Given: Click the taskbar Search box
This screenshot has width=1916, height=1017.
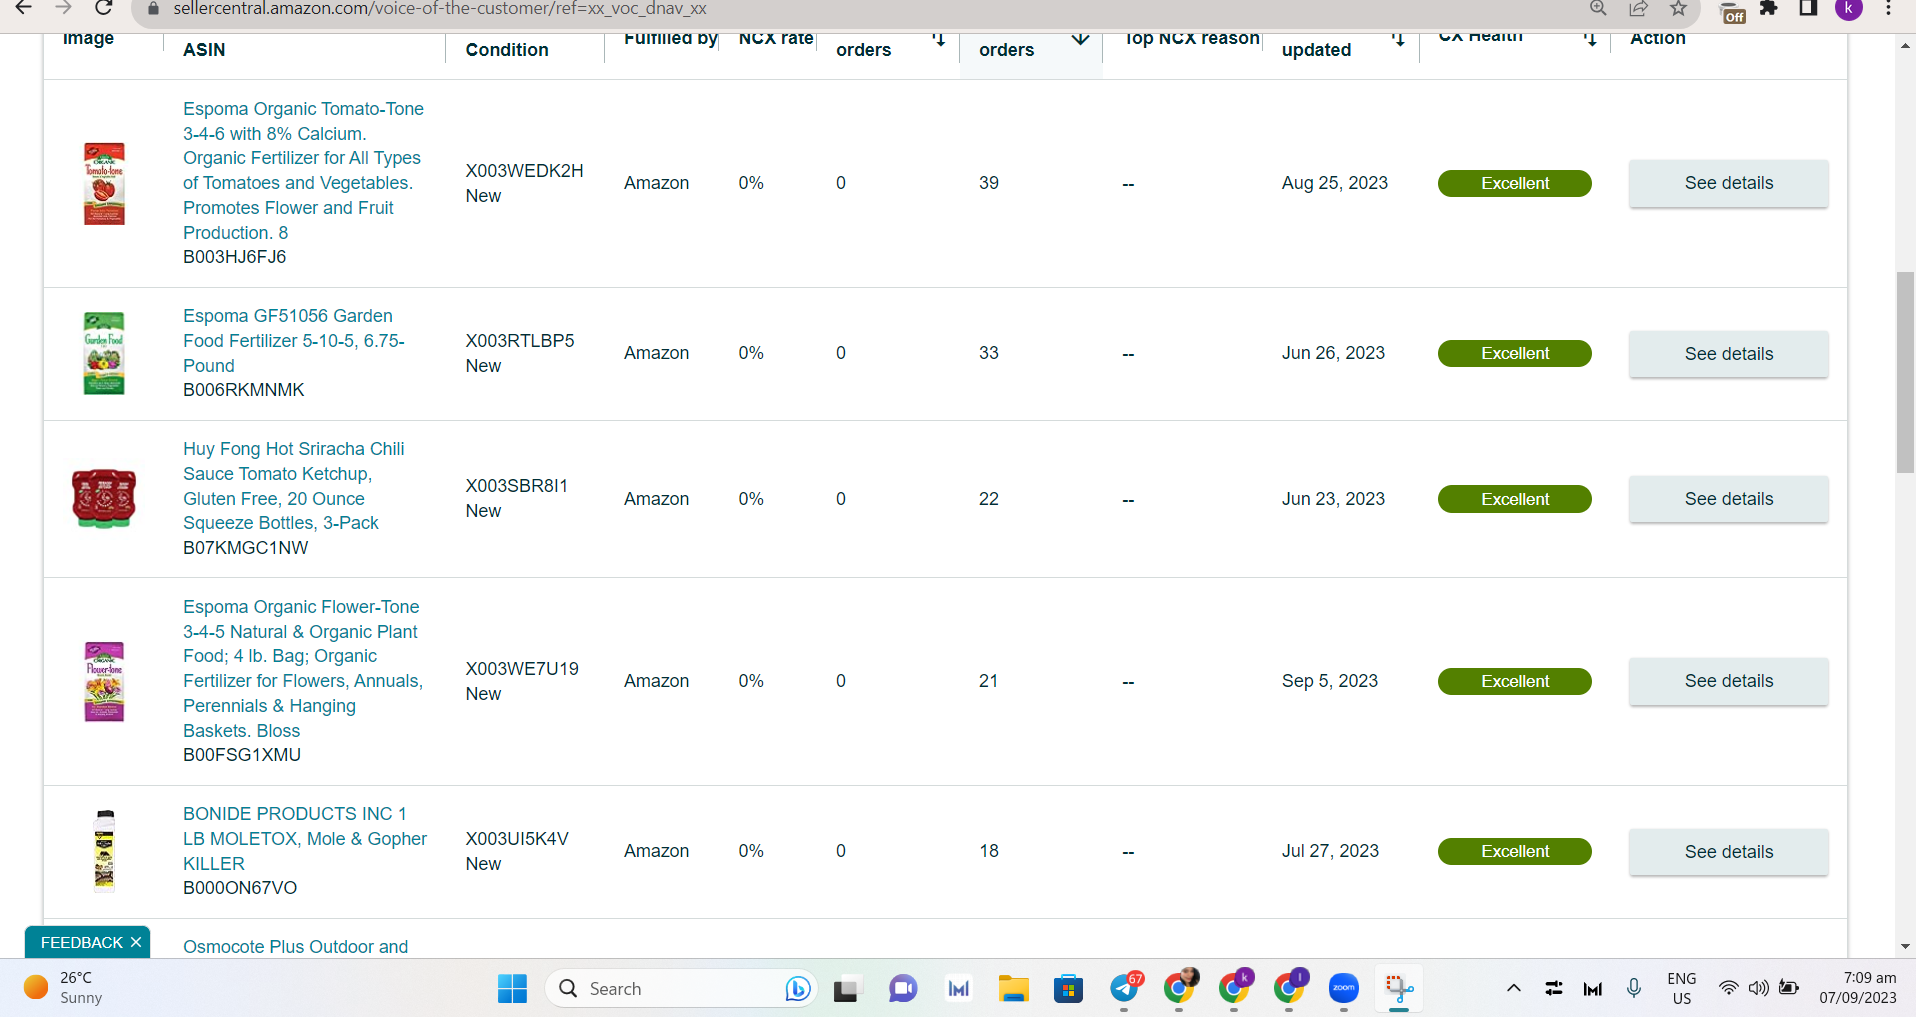Looking at the screenshot, I should (x=682, y=989).
